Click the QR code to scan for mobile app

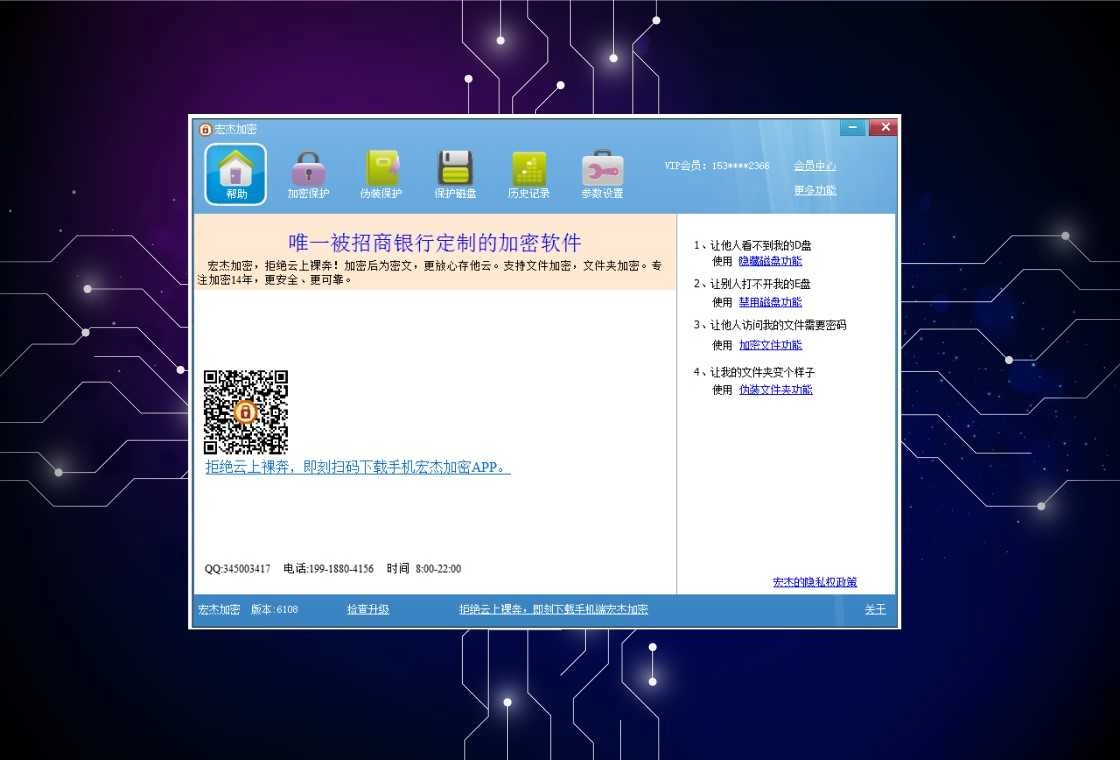[245, 410]
